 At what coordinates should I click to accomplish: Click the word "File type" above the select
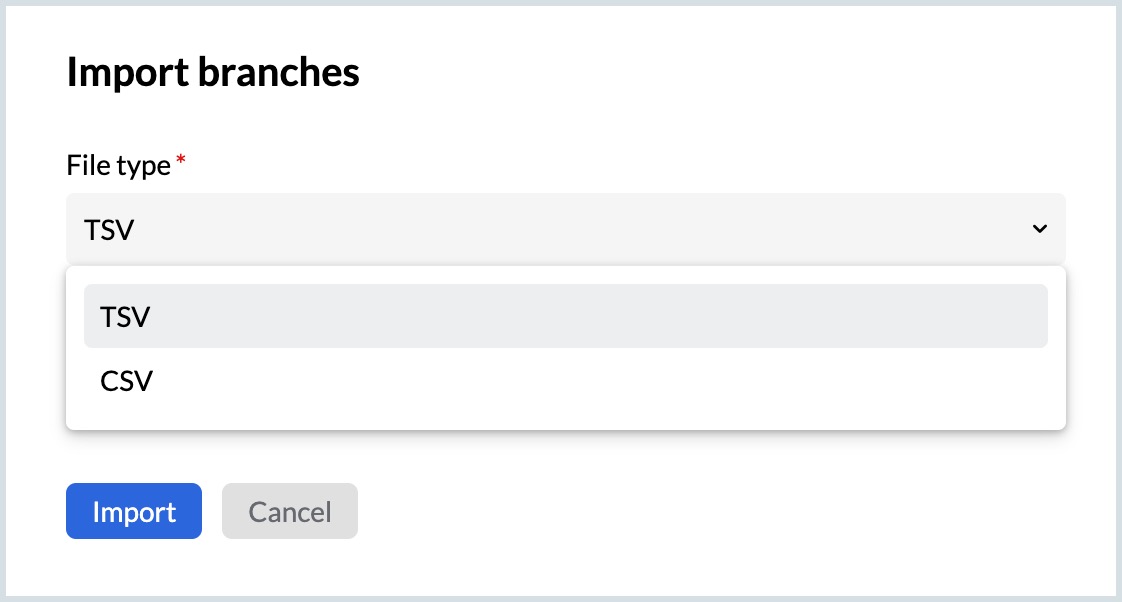(x=119, y=165)
